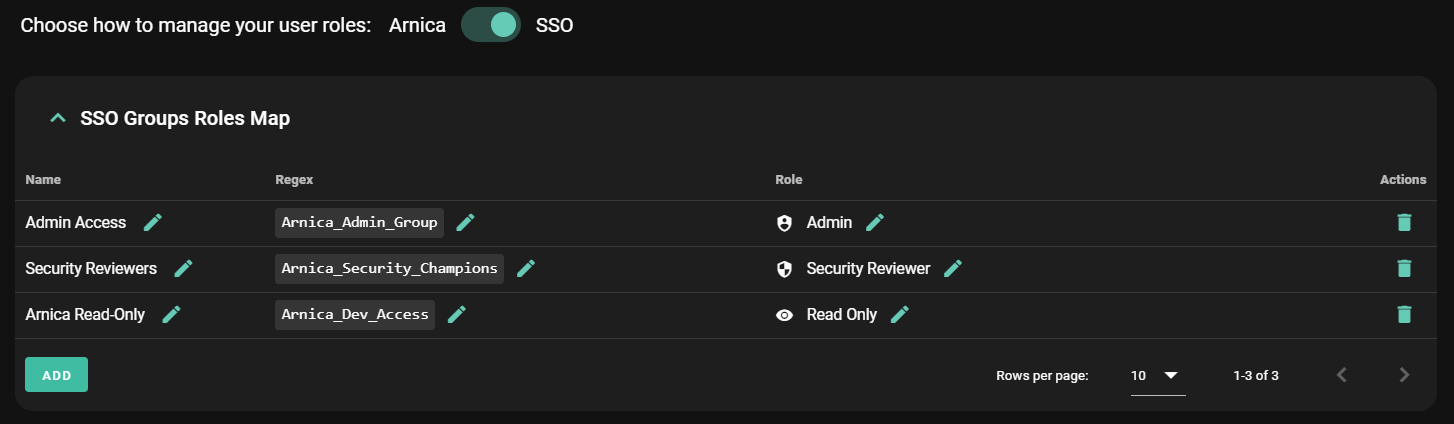The image size is (1454, 424).
Task: Go to the next page arrow
Action: point(1404,375)
